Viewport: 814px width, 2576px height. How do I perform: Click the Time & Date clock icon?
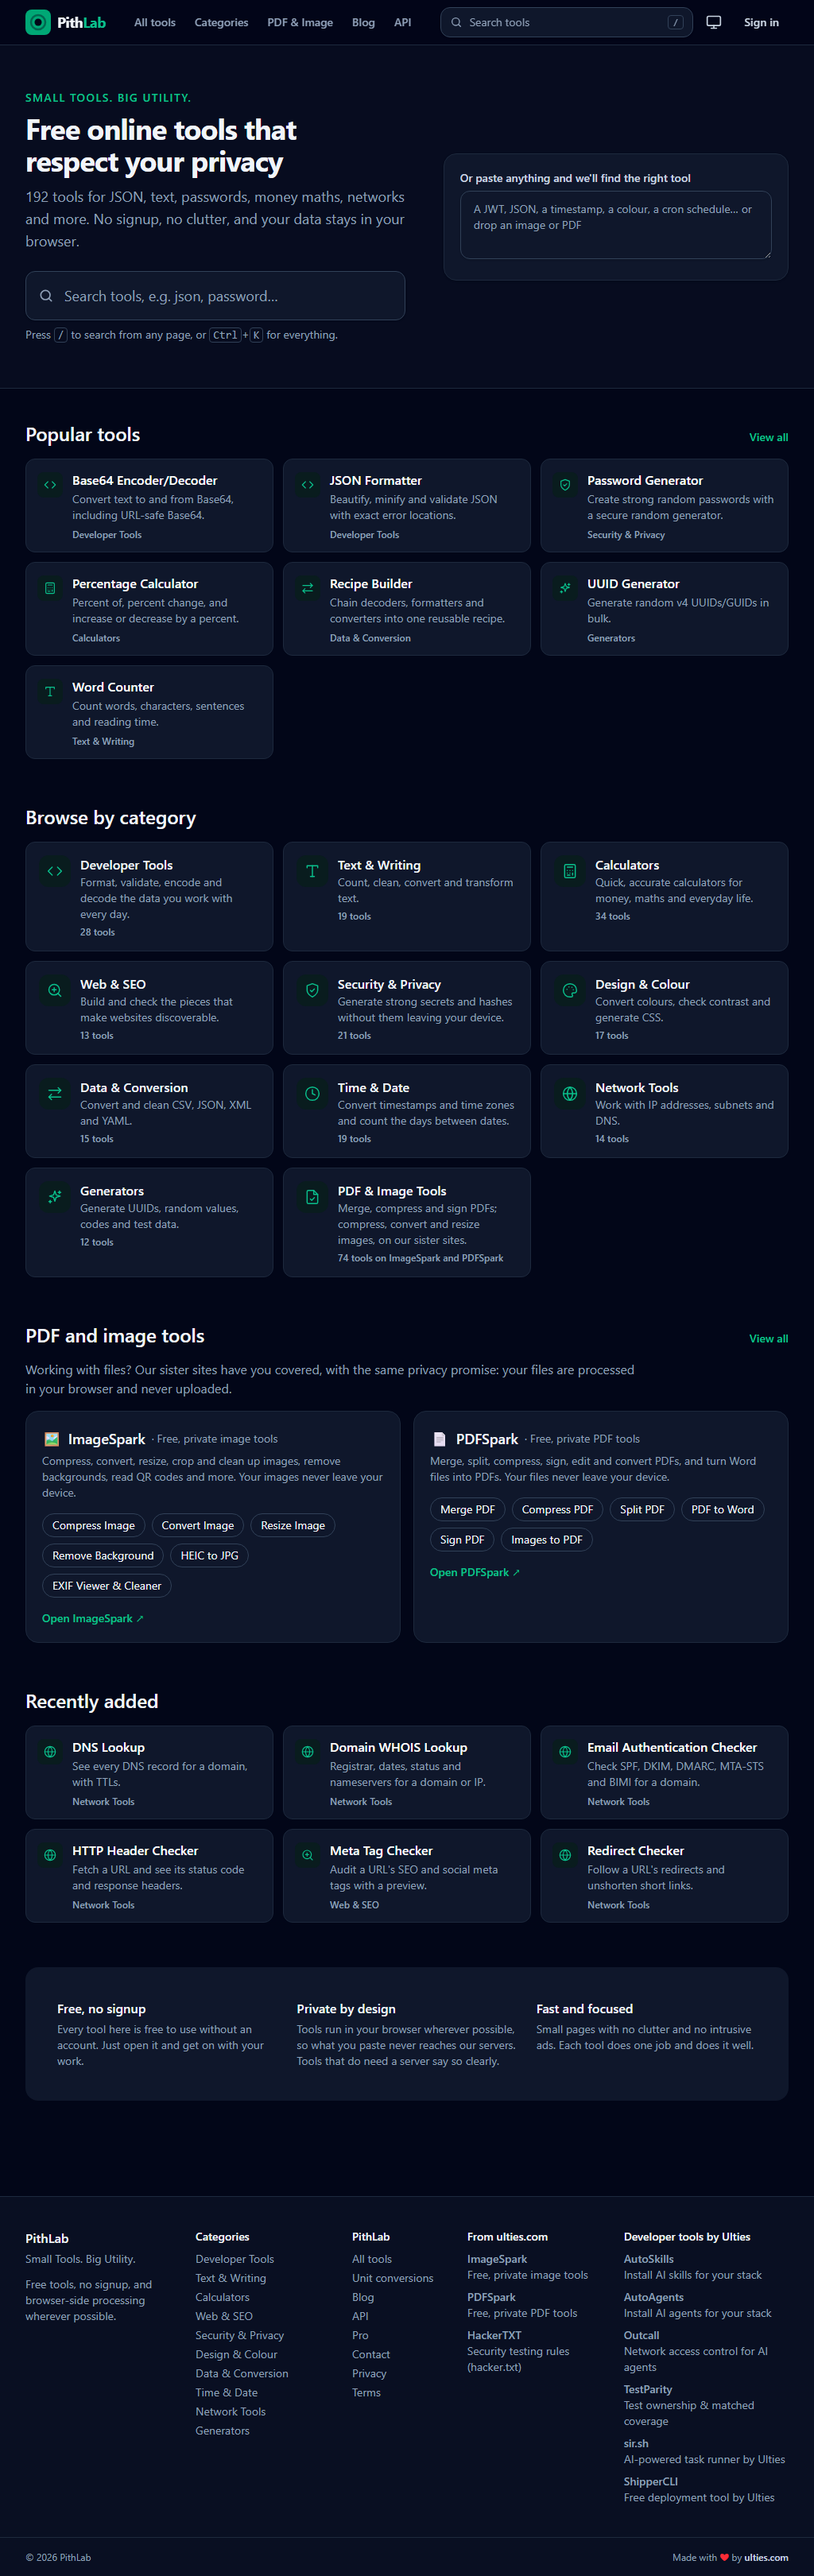tap(312, 1093)
